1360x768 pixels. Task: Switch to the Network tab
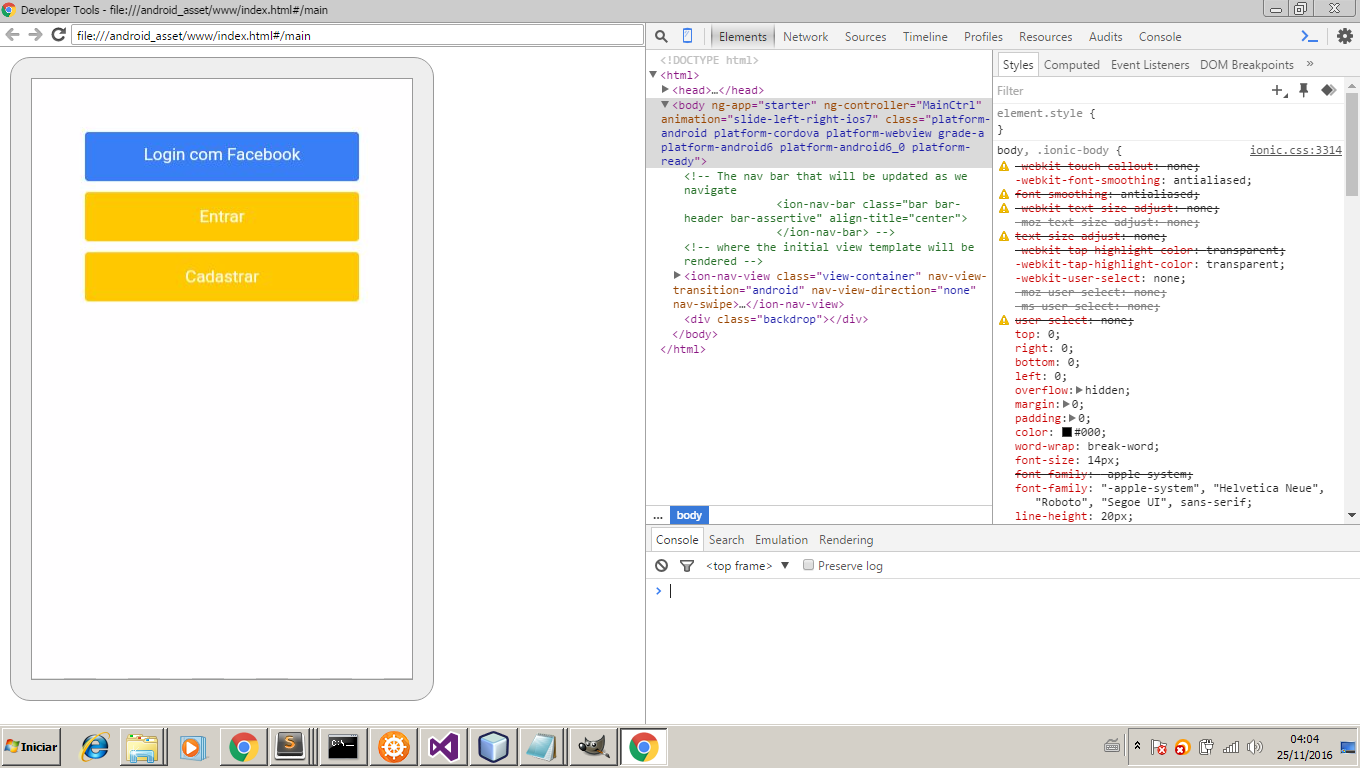coord(805,37)
